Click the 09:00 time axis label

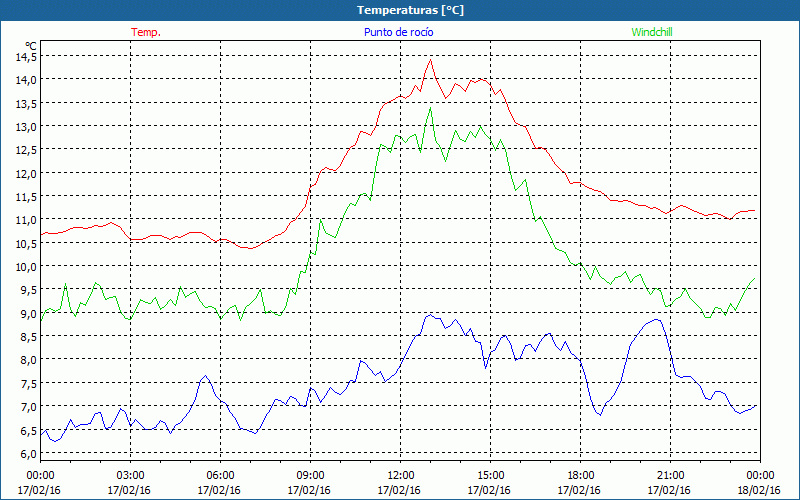309,476
